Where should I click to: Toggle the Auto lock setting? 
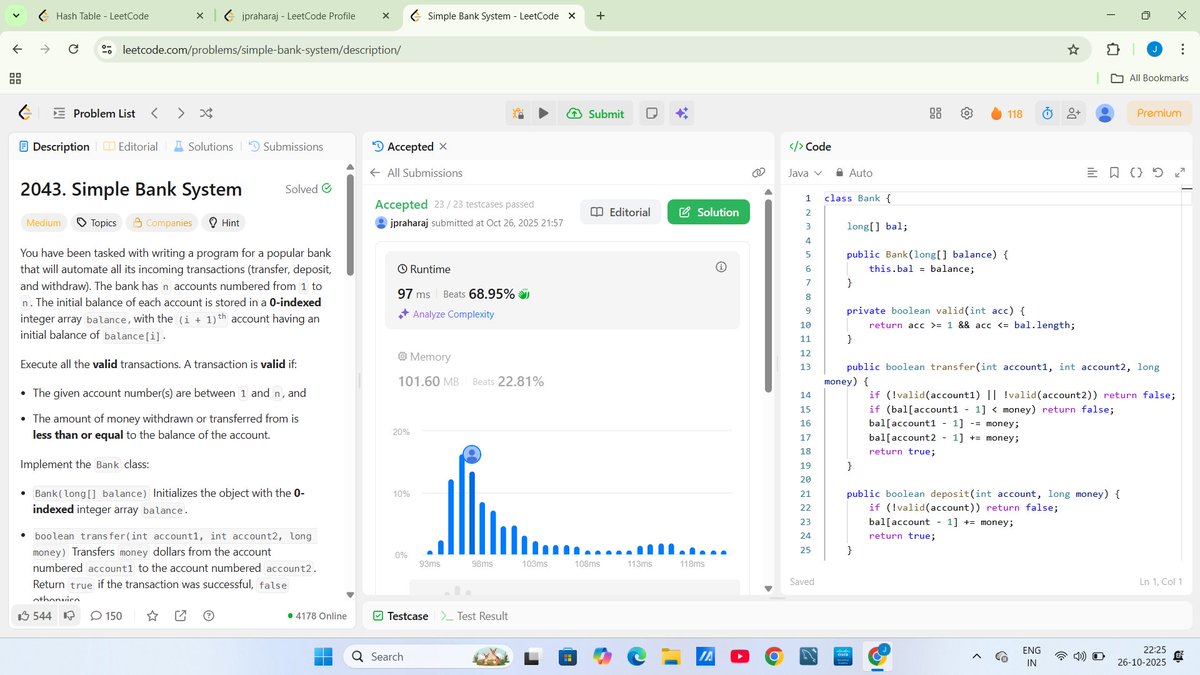(x=854, y=173)
